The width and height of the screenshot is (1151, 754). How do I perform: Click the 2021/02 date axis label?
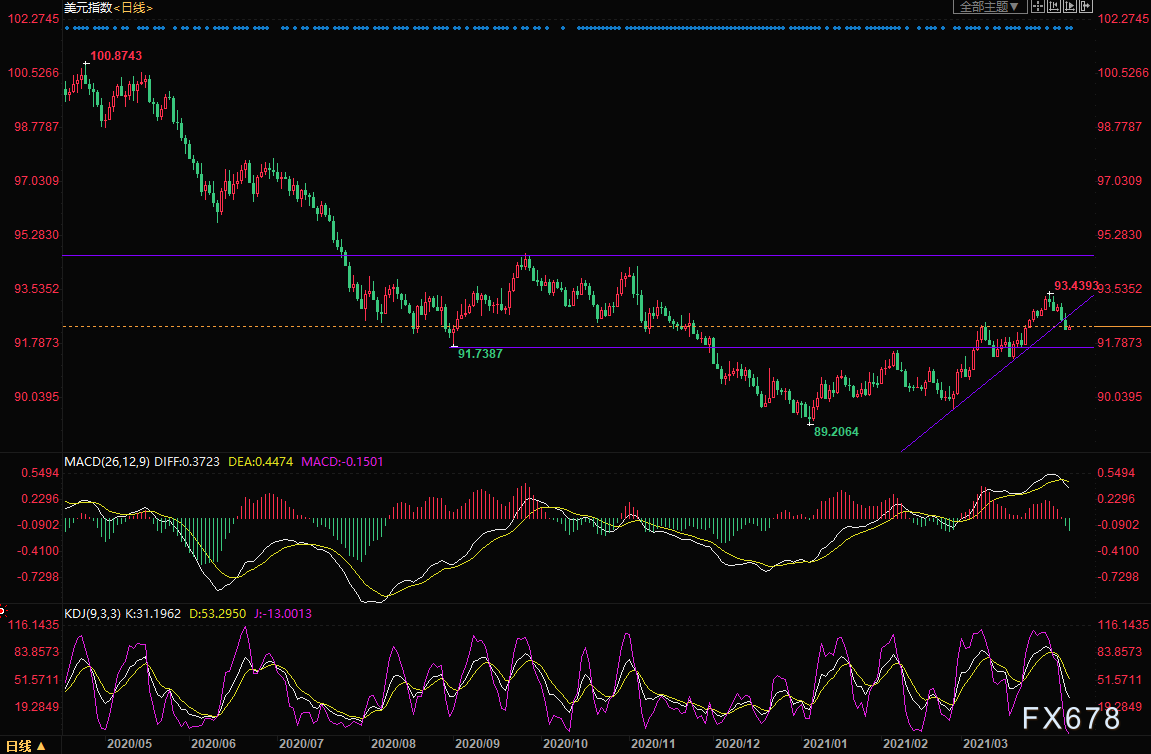(x=905, y=744)
